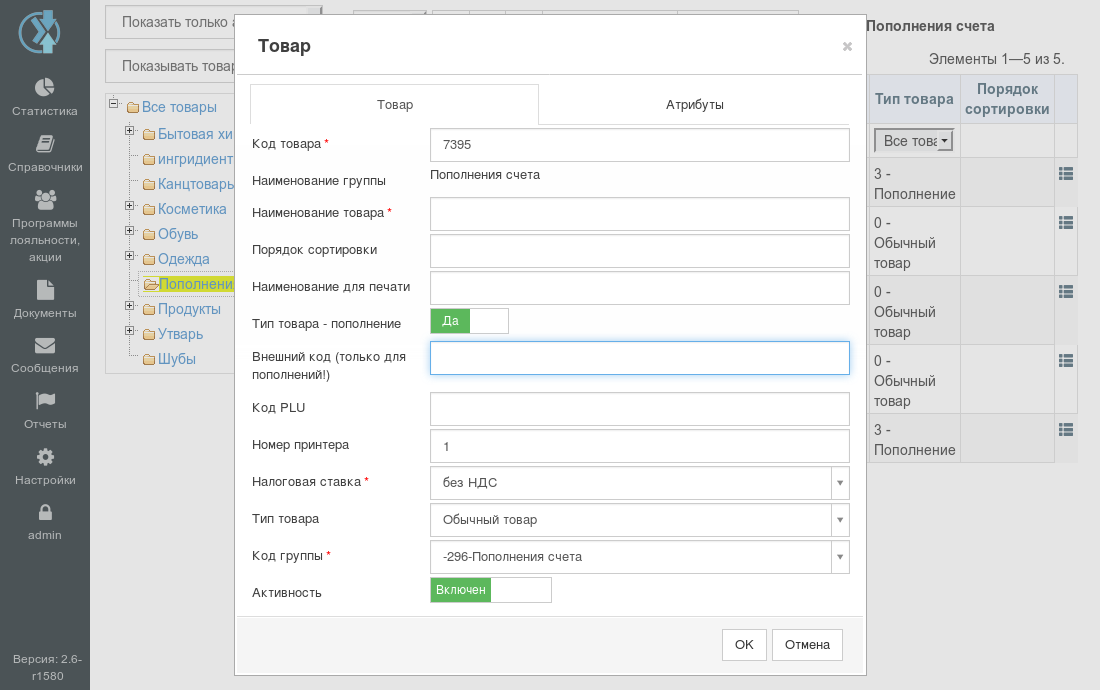This screenshot has height=690, width=1100.
Task: Open the Настройки gear icon
Action: pyautogui.click(x=45, y=457)
